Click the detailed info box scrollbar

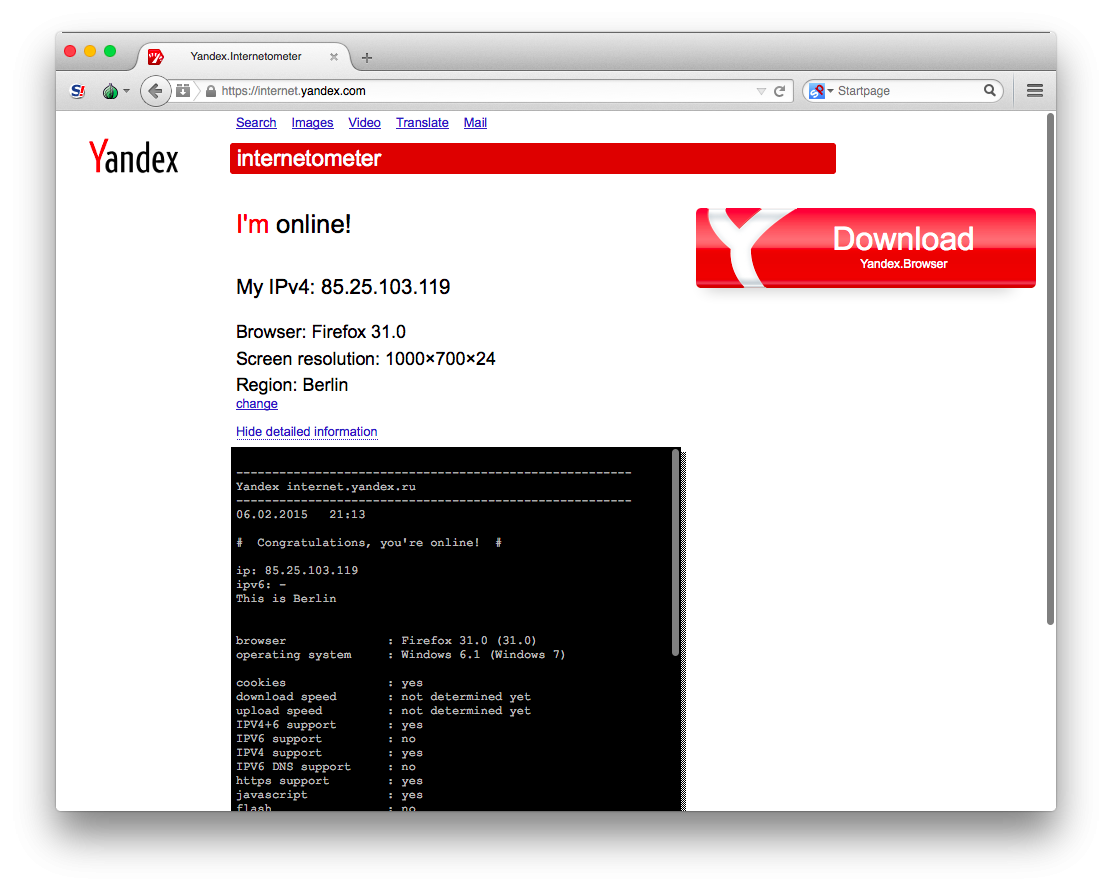pos(676,553)
